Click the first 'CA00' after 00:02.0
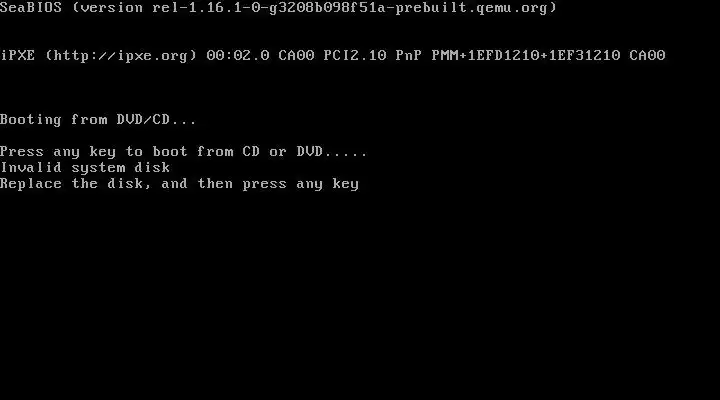 point(296,56)
